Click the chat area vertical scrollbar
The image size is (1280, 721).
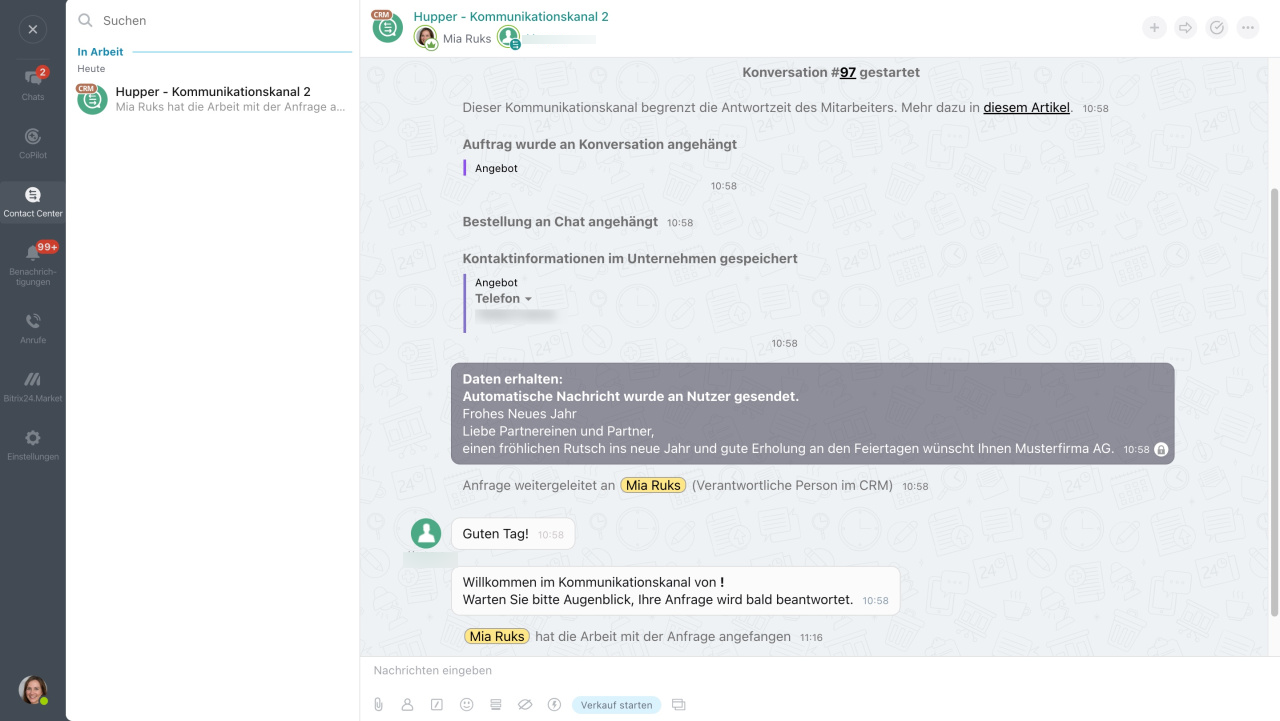[1273, 400]
